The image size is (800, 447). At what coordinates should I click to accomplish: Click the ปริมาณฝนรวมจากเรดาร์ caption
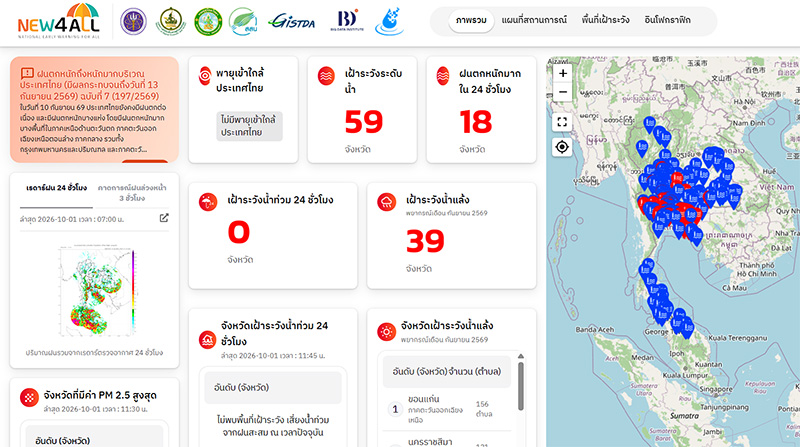94,353
